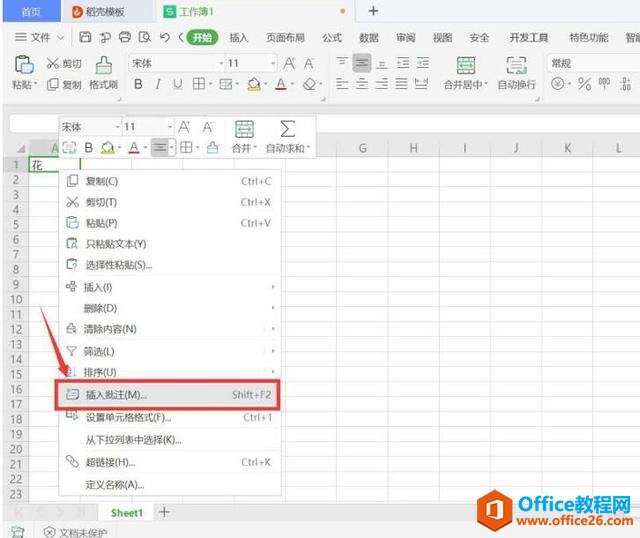The width and height of the screenshot is (640, 538).
Task: Click the Copy (复制) button in ribbon
Action: [64, 84]
